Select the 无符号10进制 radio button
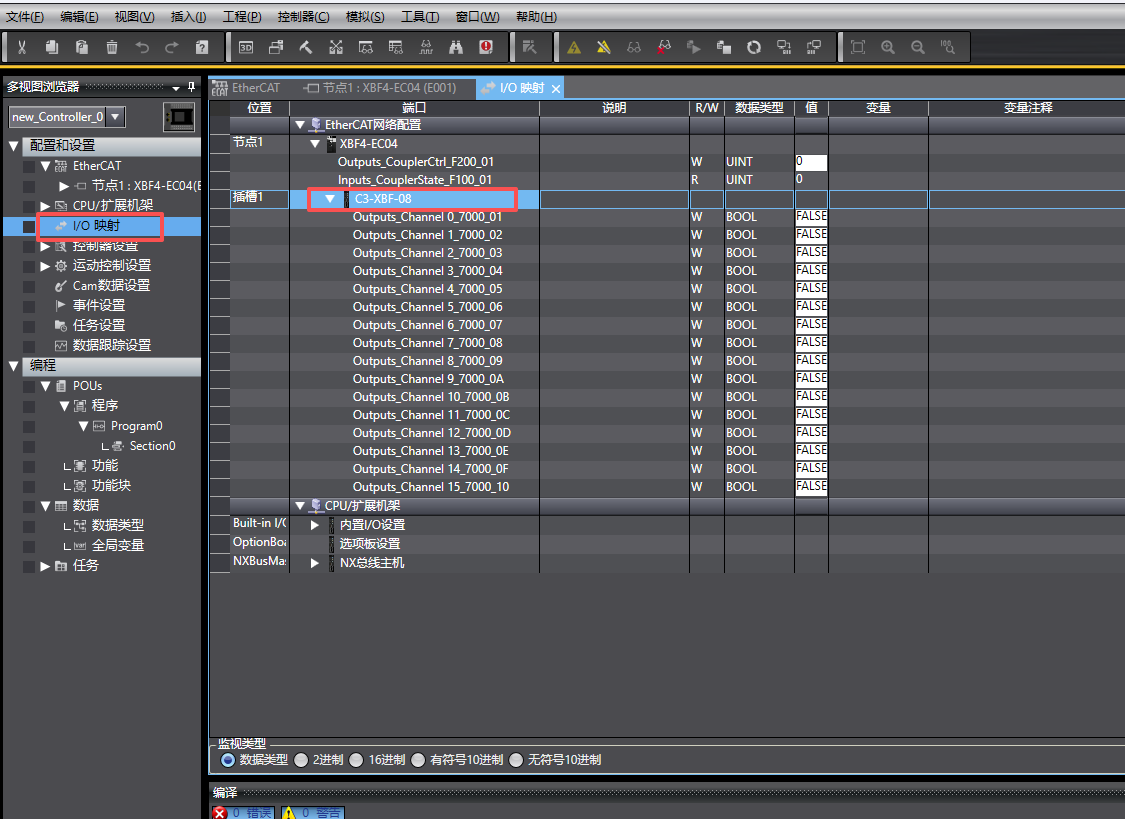This screenshot has width=1125, height=819. pos(517,760)
